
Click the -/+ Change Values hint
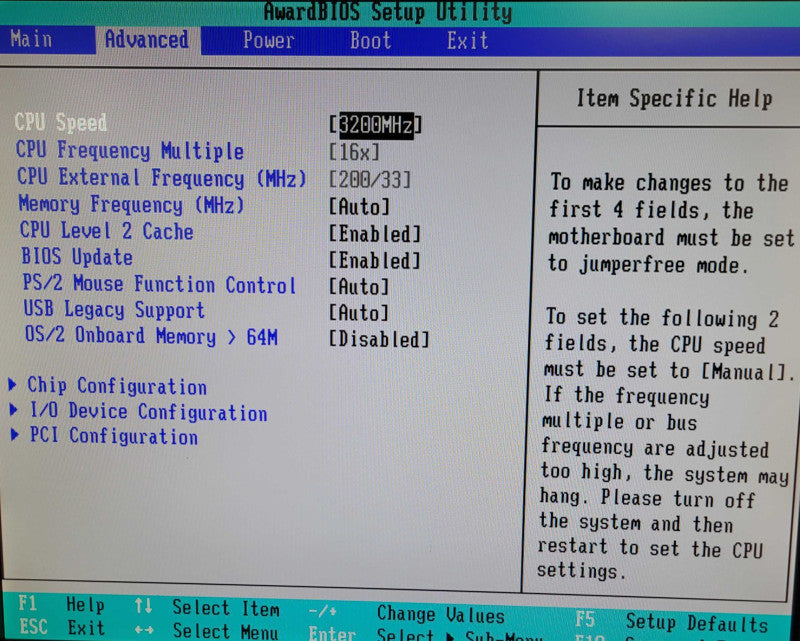coord(407,614)
